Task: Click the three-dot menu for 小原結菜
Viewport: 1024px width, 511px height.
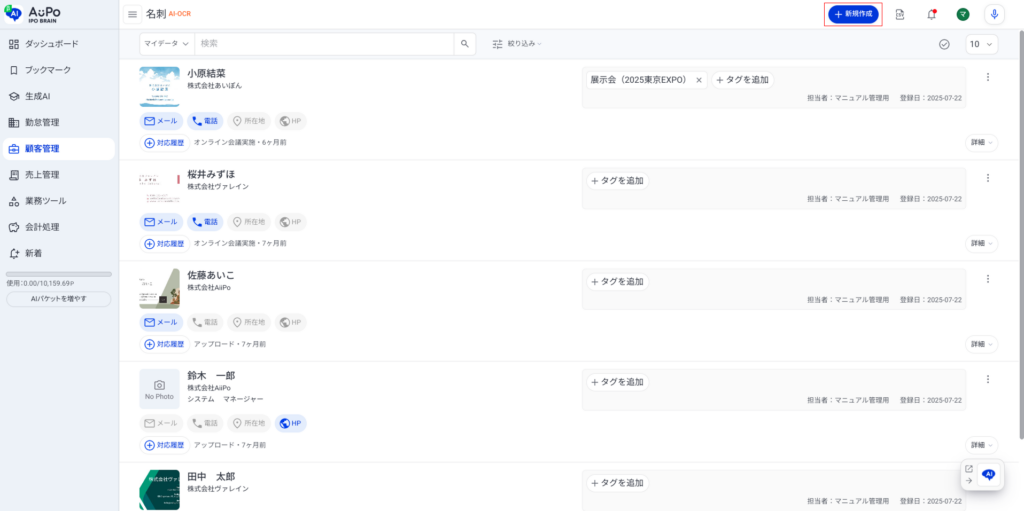Action: point(987,77)
